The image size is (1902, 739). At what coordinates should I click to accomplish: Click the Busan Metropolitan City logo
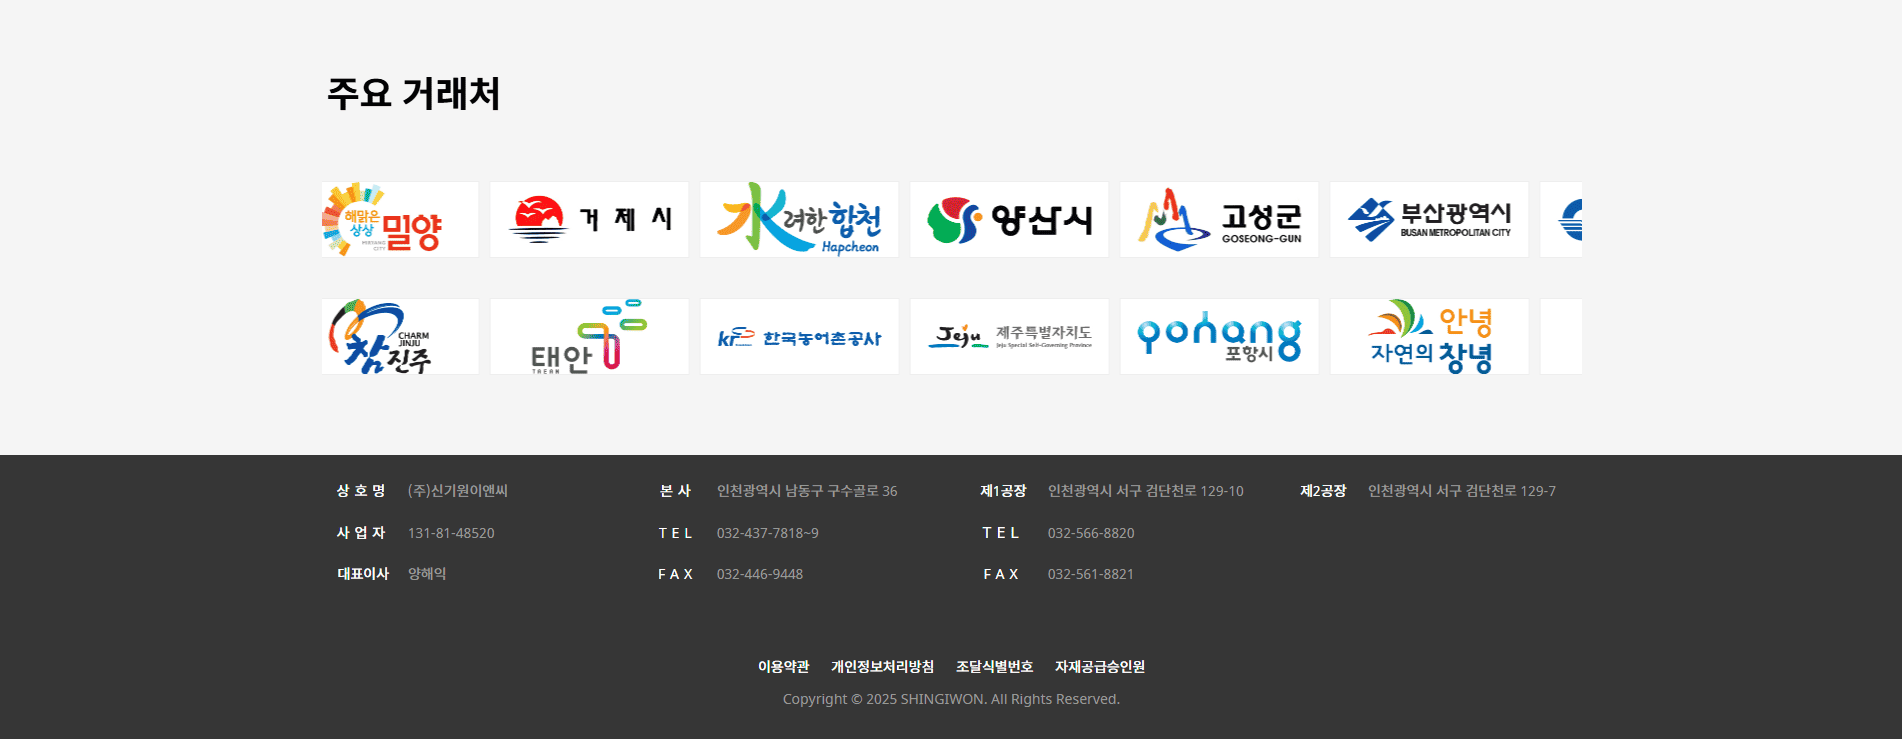[1429, 219]
